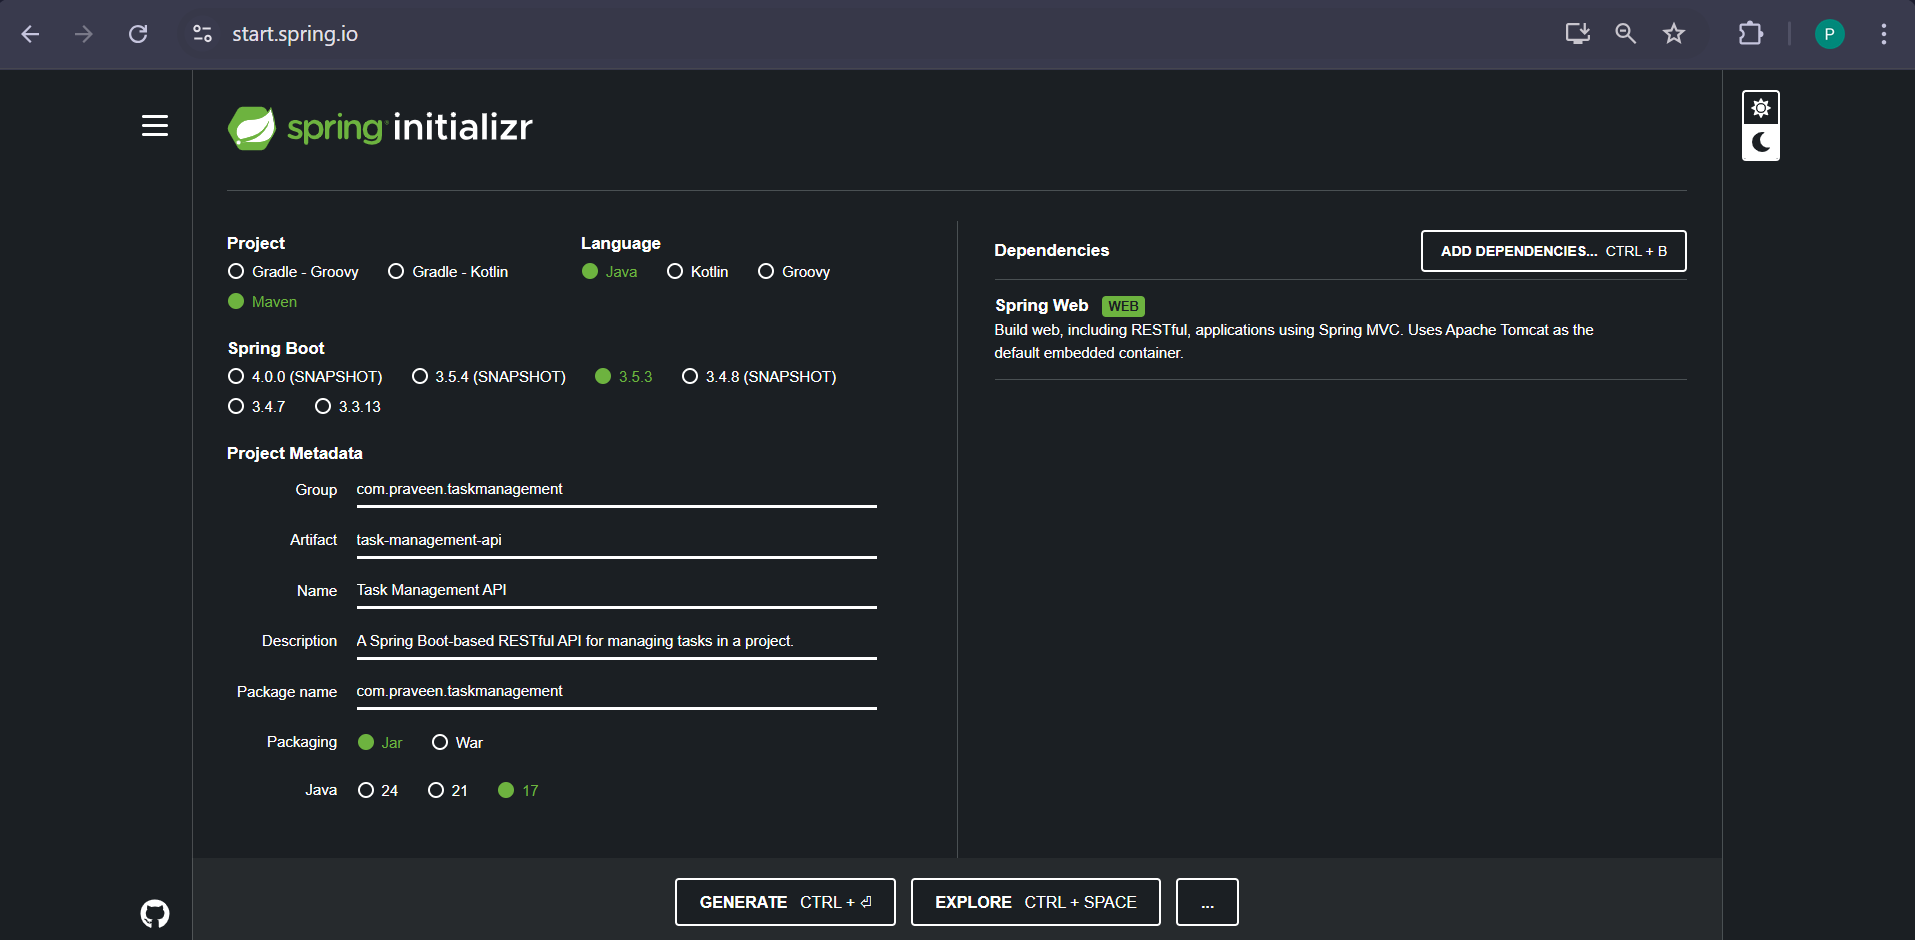Reload the start.spring.io page
The image size is (1915, 940).
(x=138, y=34)
